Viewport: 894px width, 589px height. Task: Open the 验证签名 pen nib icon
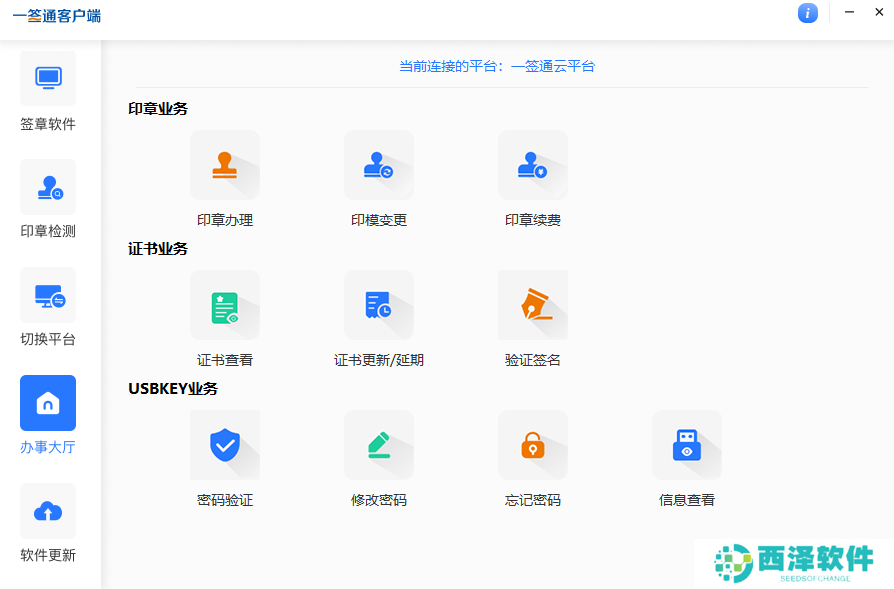pos(533,305)
